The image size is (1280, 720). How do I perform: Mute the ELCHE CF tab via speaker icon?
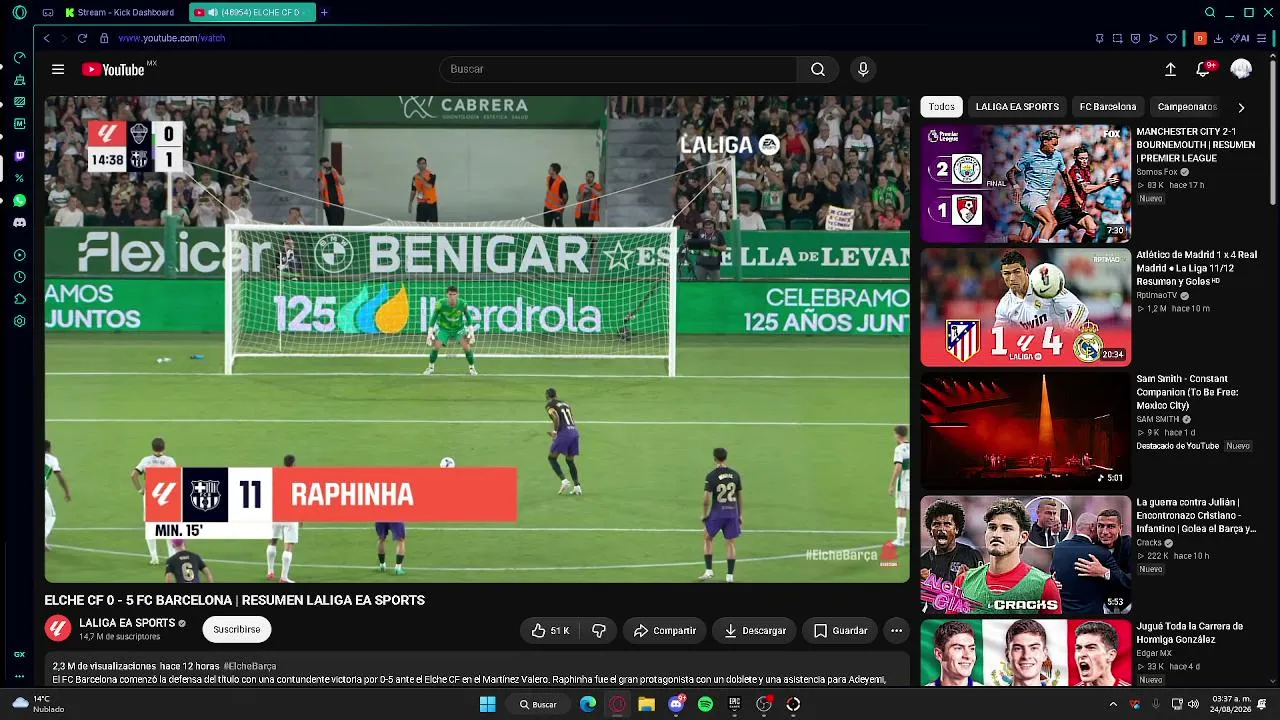point(214,13)
